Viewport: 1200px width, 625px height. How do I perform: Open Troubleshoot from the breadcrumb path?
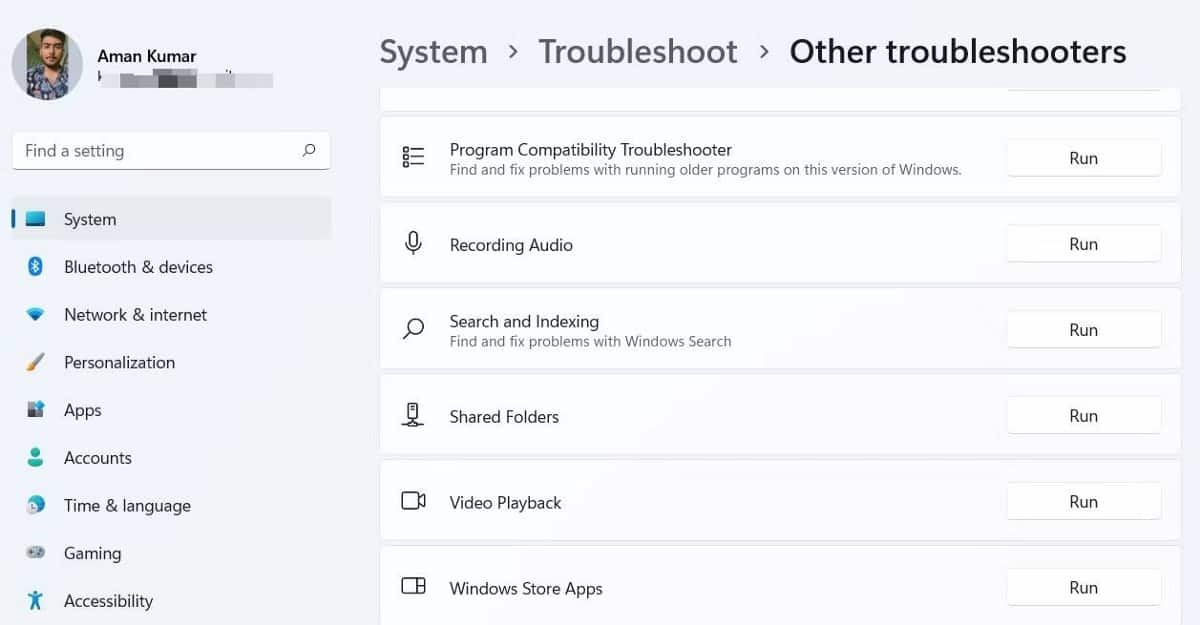pyautogui.click(x=637, y=51)
